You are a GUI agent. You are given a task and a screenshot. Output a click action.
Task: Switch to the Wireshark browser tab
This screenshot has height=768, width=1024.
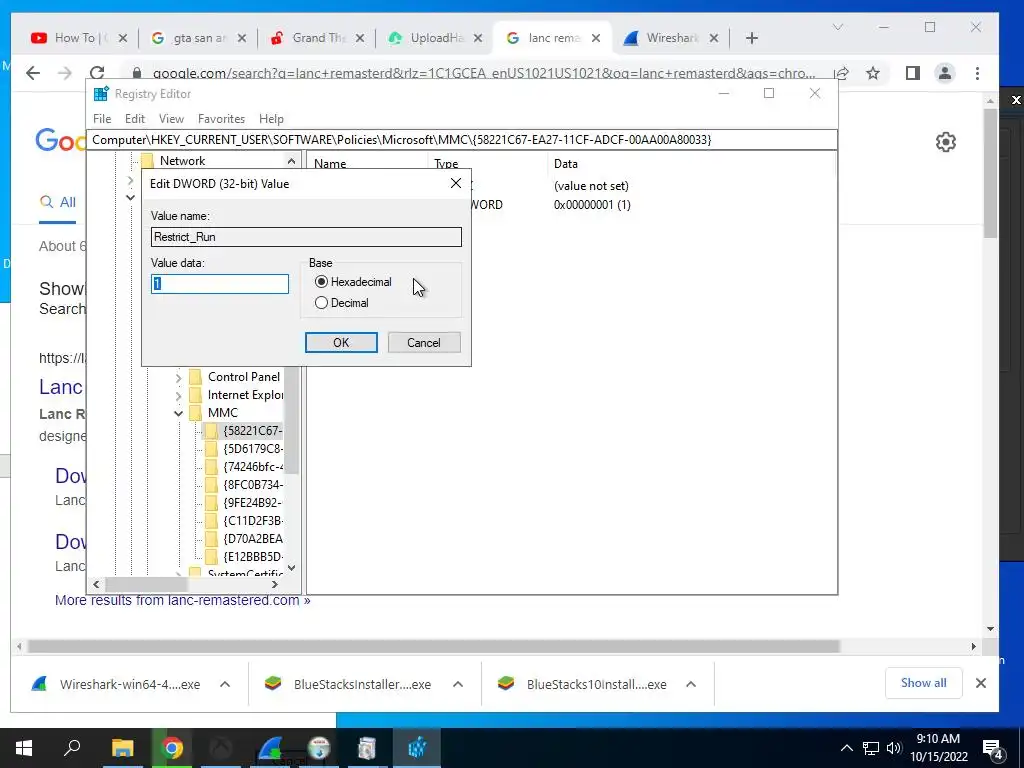(670, 38)
